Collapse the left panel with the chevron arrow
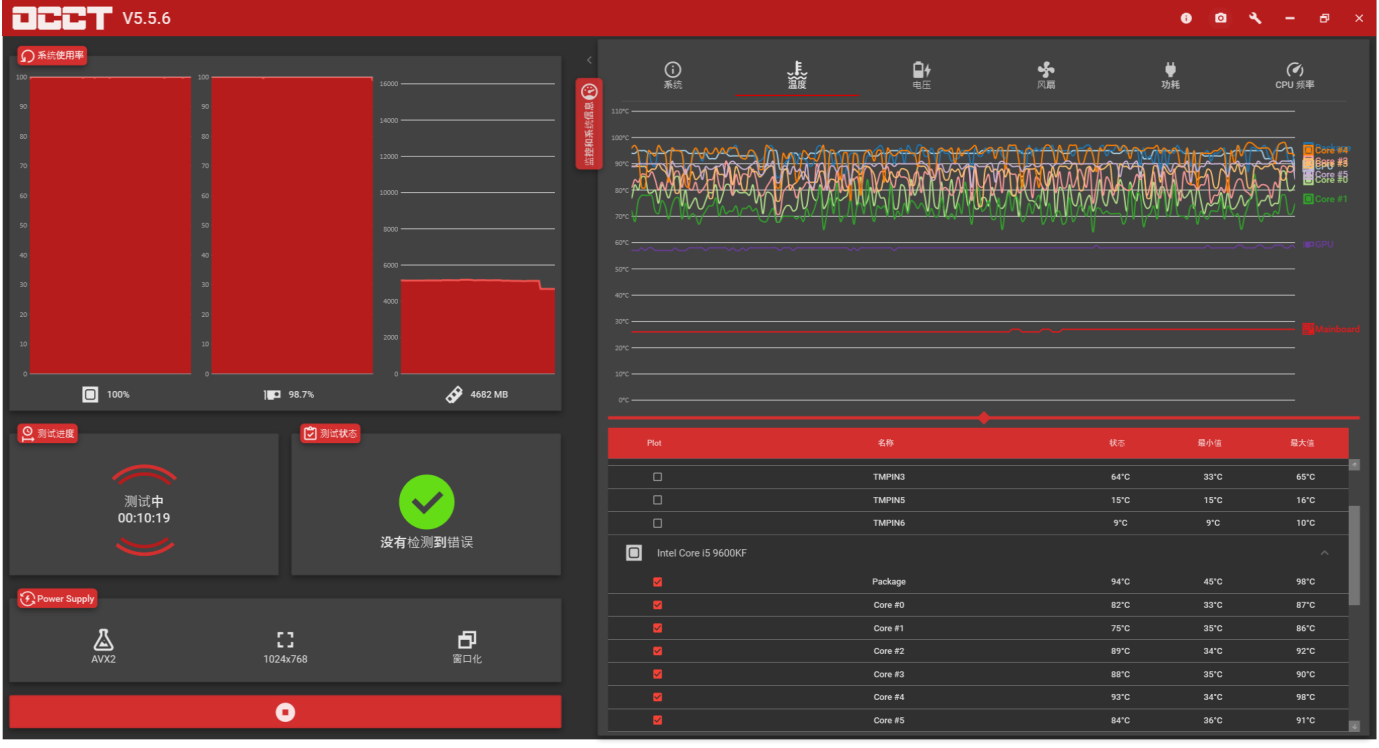The height and width of the screenshot is (748, 1379). pos(589,60)
